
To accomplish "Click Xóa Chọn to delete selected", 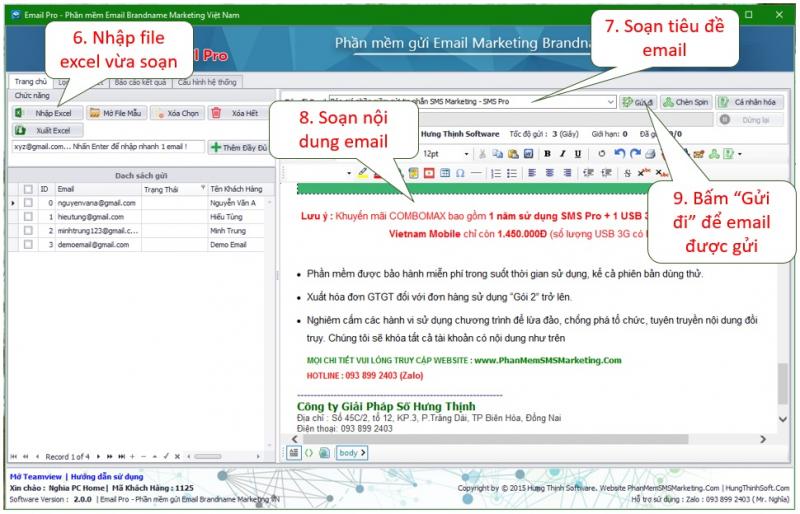I will 178,113.
